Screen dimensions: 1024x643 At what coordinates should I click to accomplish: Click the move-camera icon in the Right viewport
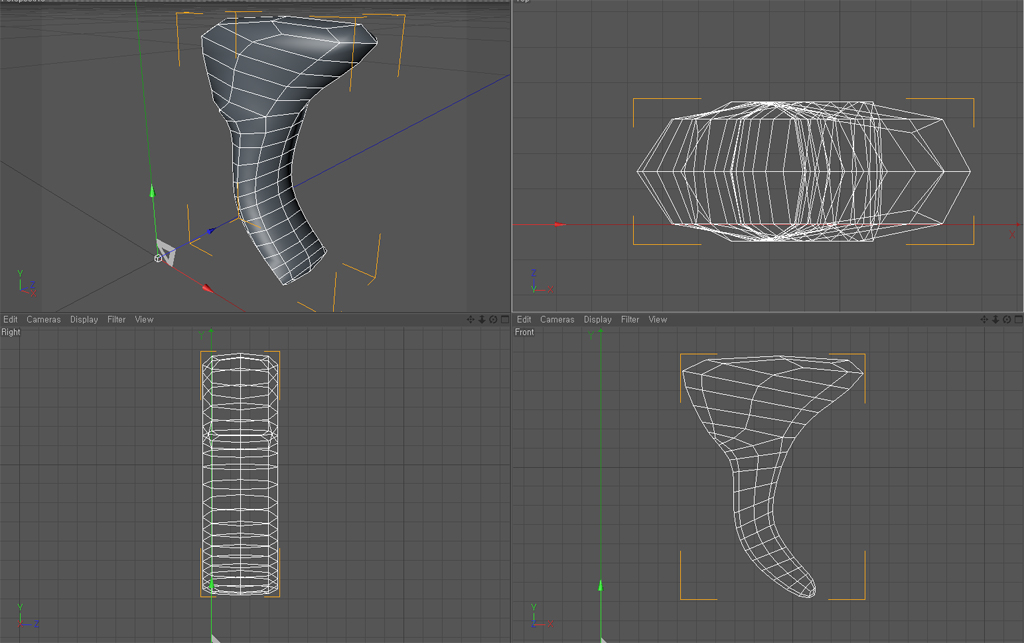tap(470, 319)
